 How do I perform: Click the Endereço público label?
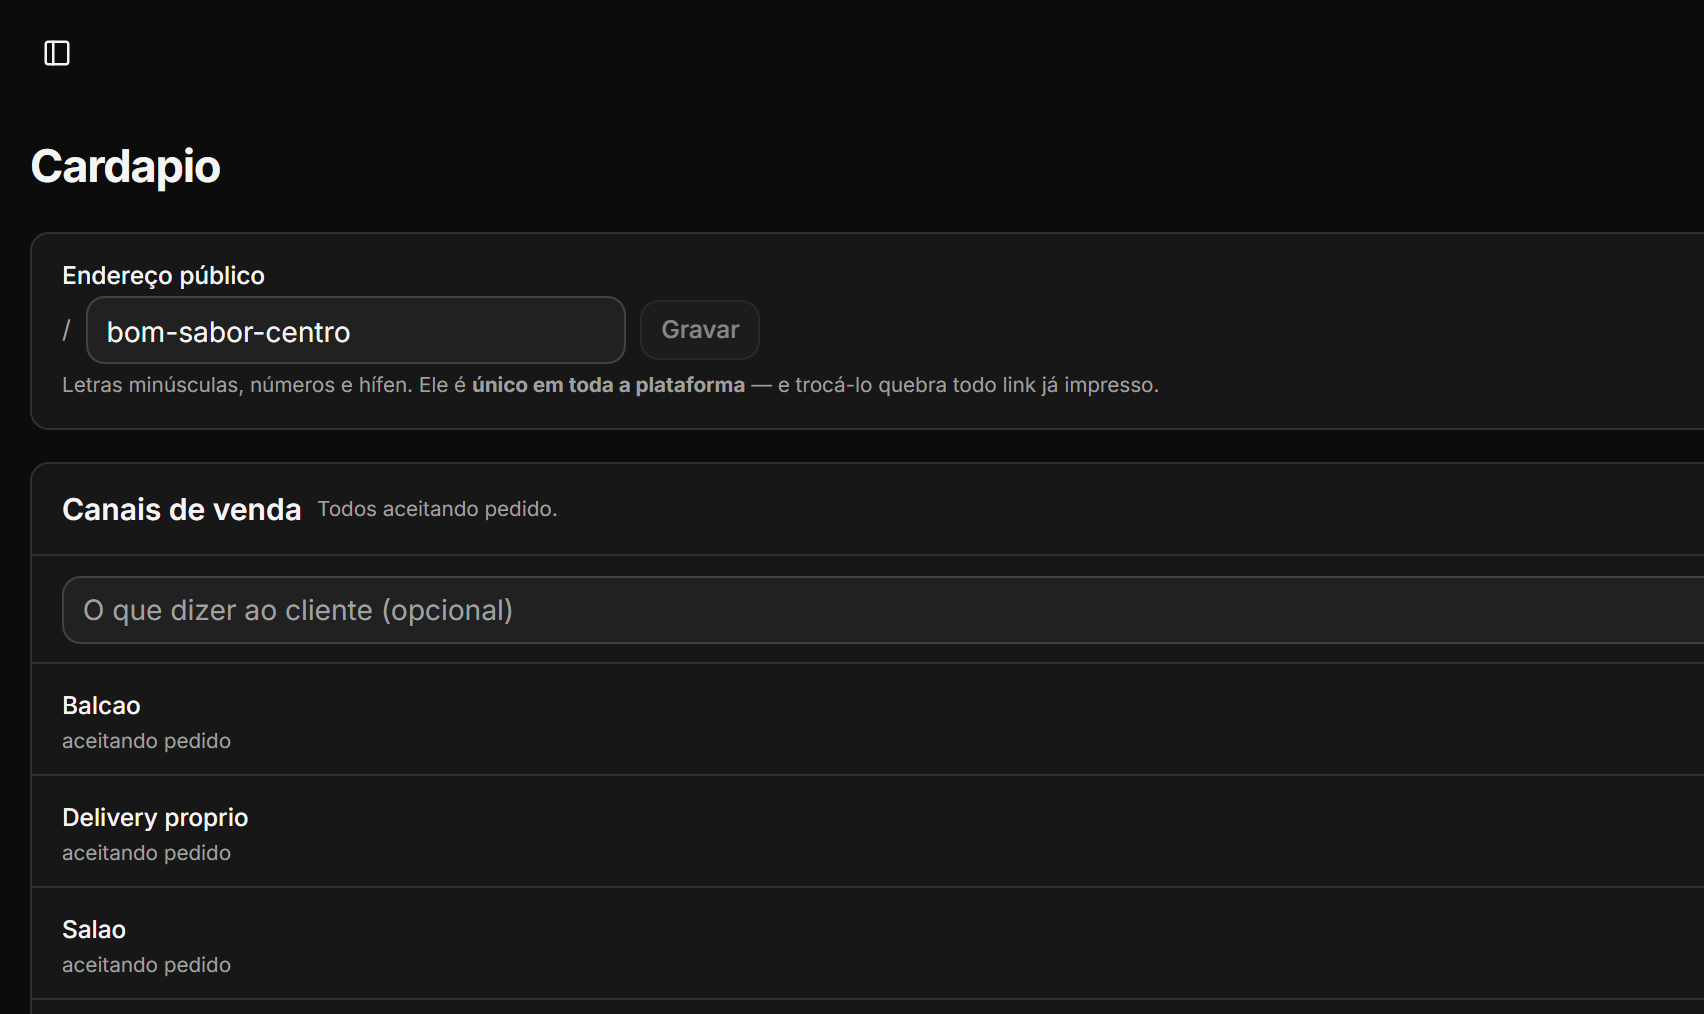point(163,276)
